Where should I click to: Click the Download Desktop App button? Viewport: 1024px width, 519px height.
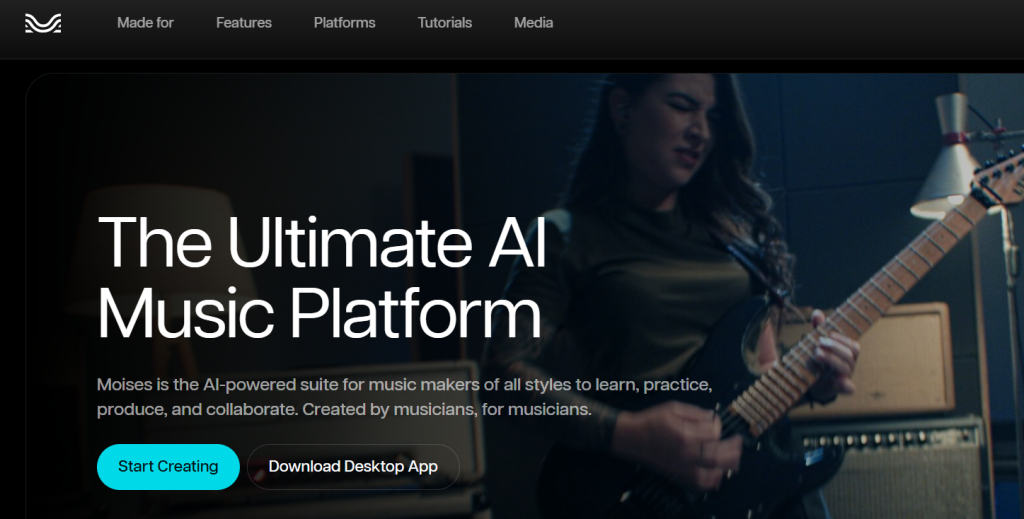[353, 467]
